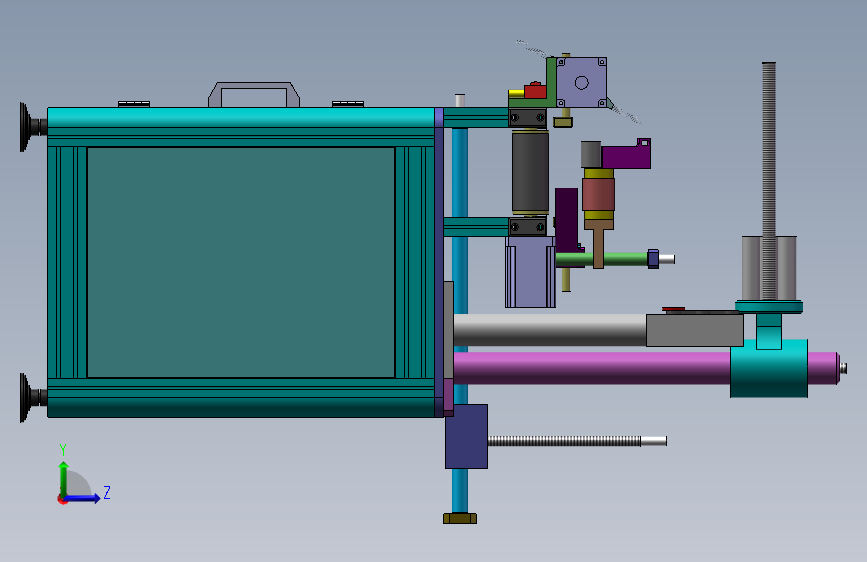Click the upper black clamp block
The width and height of the screenshot is (867, 562).
pyautogui.click(x=527, y=117)
